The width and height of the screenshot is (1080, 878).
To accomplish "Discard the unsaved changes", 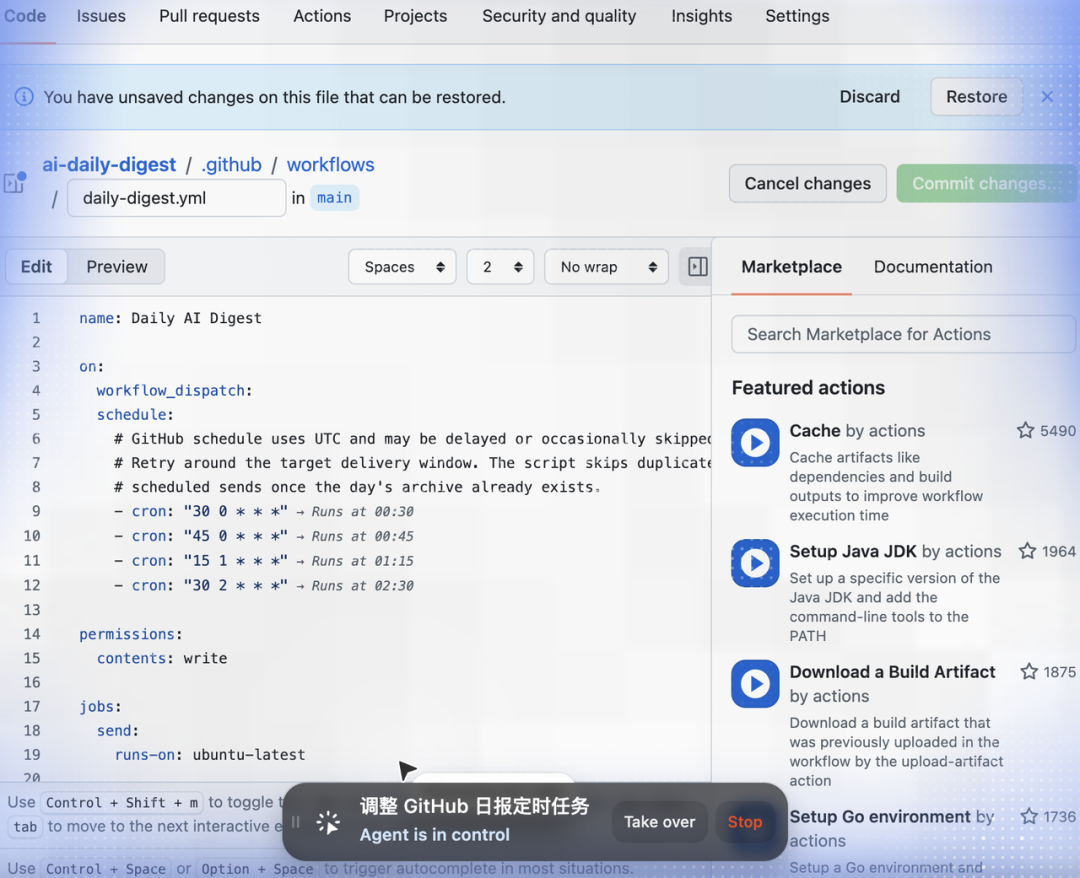I will pos(869,96).
